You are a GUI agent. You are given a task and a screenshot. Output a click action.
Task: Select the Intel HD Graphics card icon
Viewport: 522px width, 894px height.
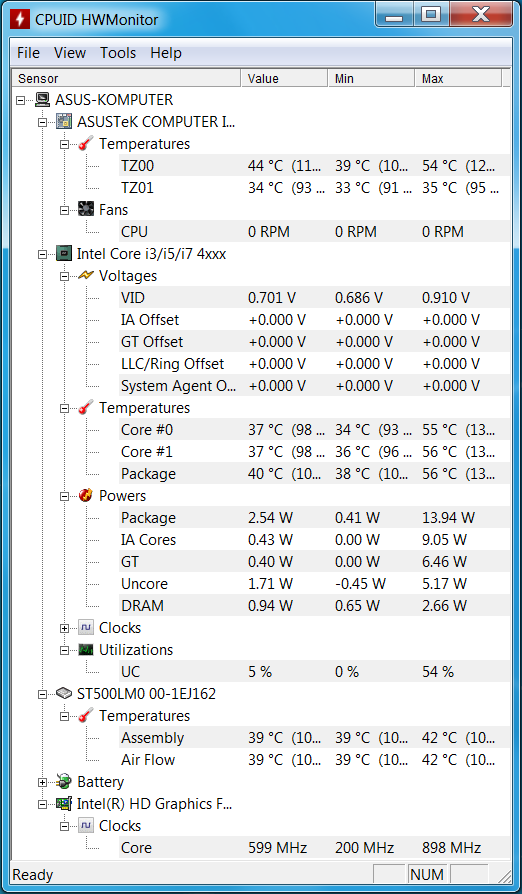click(64, 804)
